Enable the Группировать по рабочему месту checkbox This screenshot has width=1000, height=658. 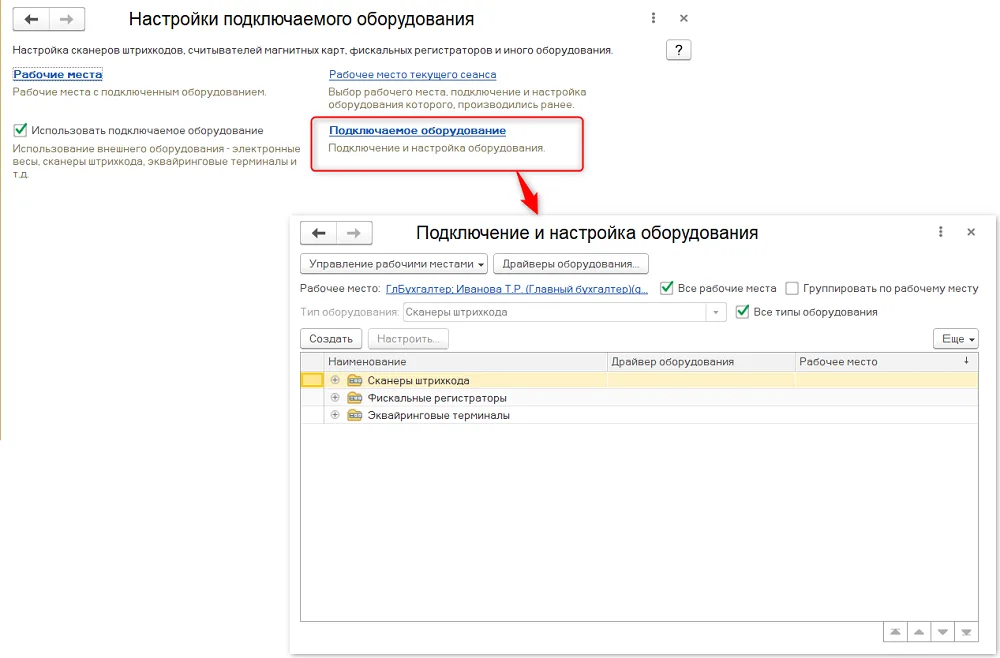(x=792, y=289)
